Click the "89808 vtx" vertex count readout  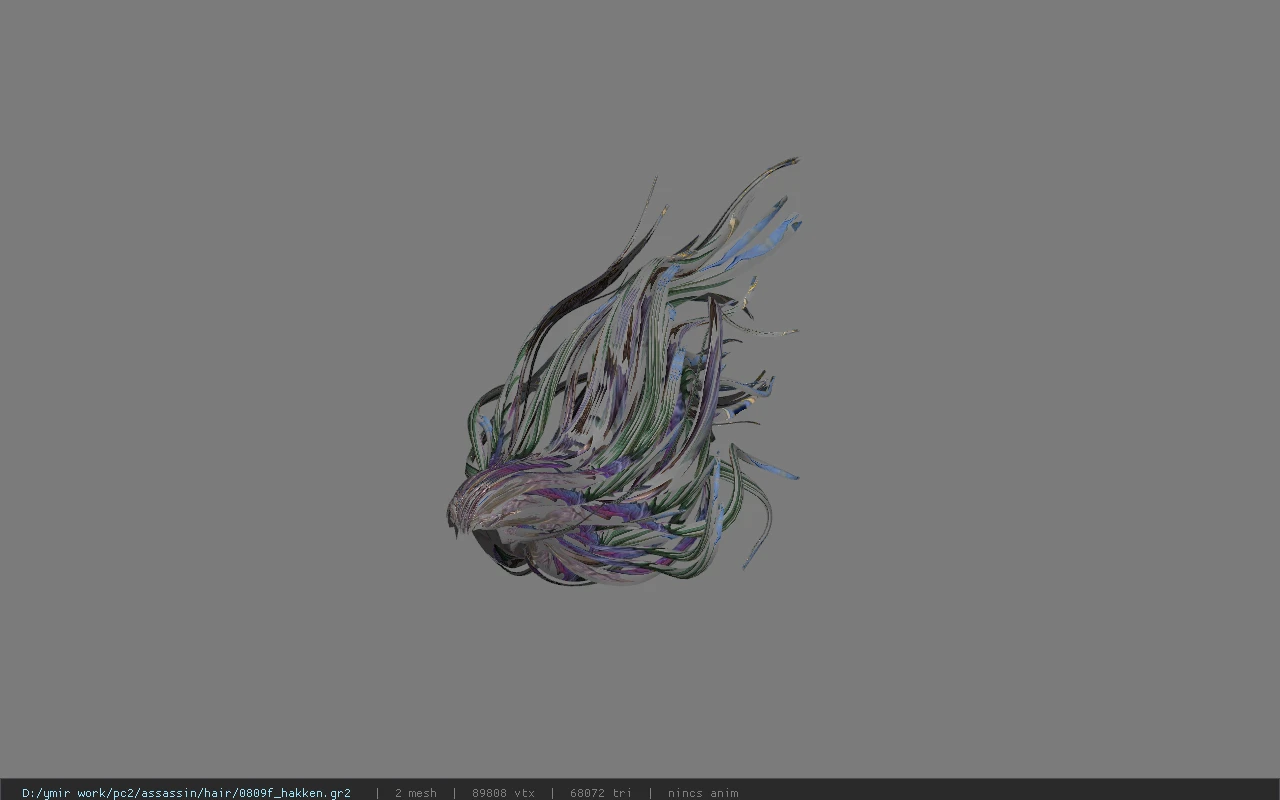tap(503, 793)
